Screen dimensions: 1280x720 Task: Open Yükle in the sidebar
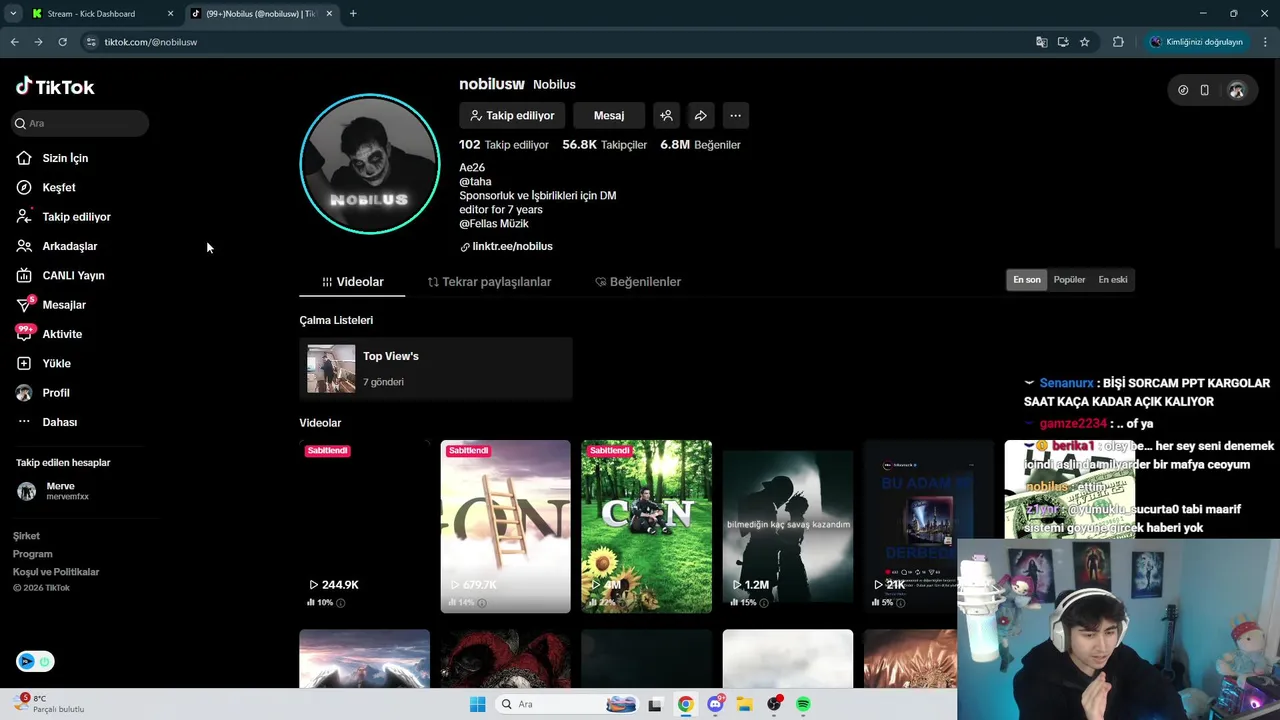[x=43, y=363]
